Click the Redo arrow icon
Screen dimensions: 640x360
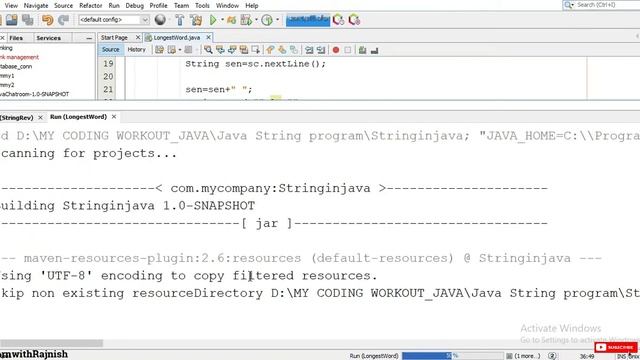click(64, 20)
